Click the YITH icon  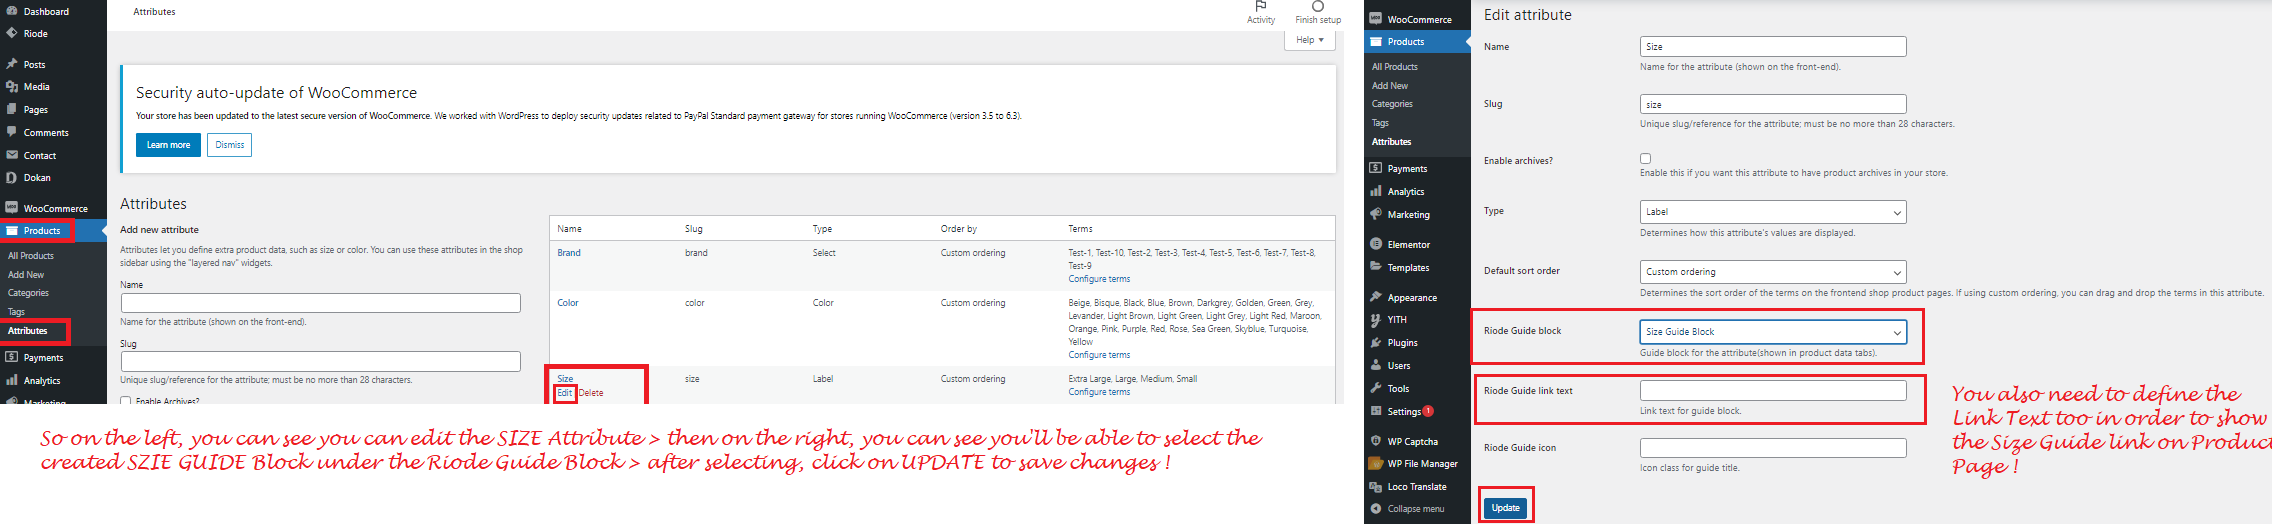click(1376, 320)
